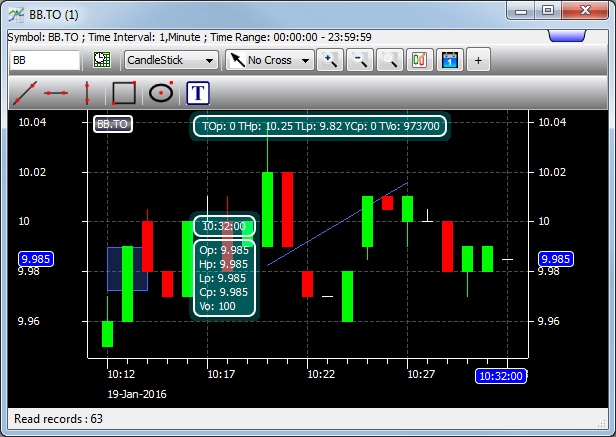
Task: Click the BB symbol input field
Action: pos(44,60)
